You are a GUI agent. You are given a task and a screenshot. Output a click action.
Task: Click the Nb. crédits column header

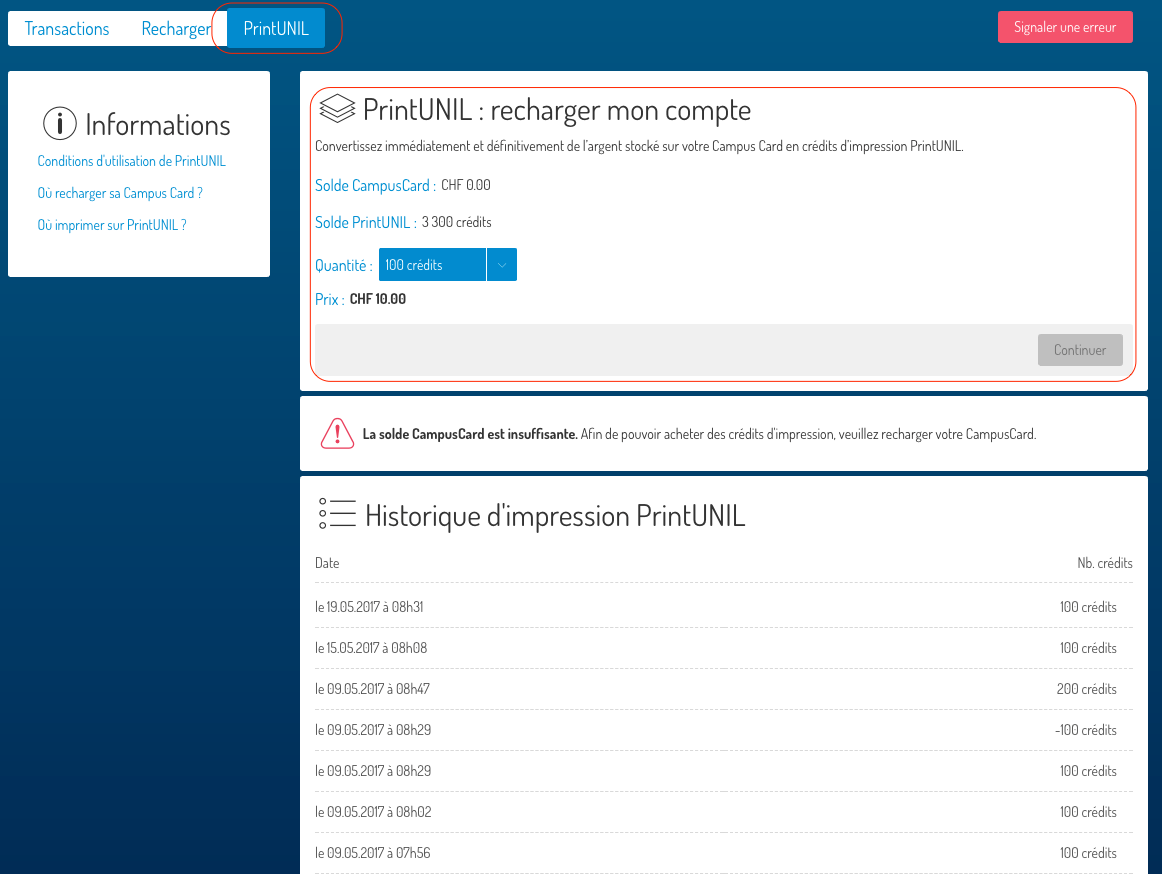(x=1104, y=563)
